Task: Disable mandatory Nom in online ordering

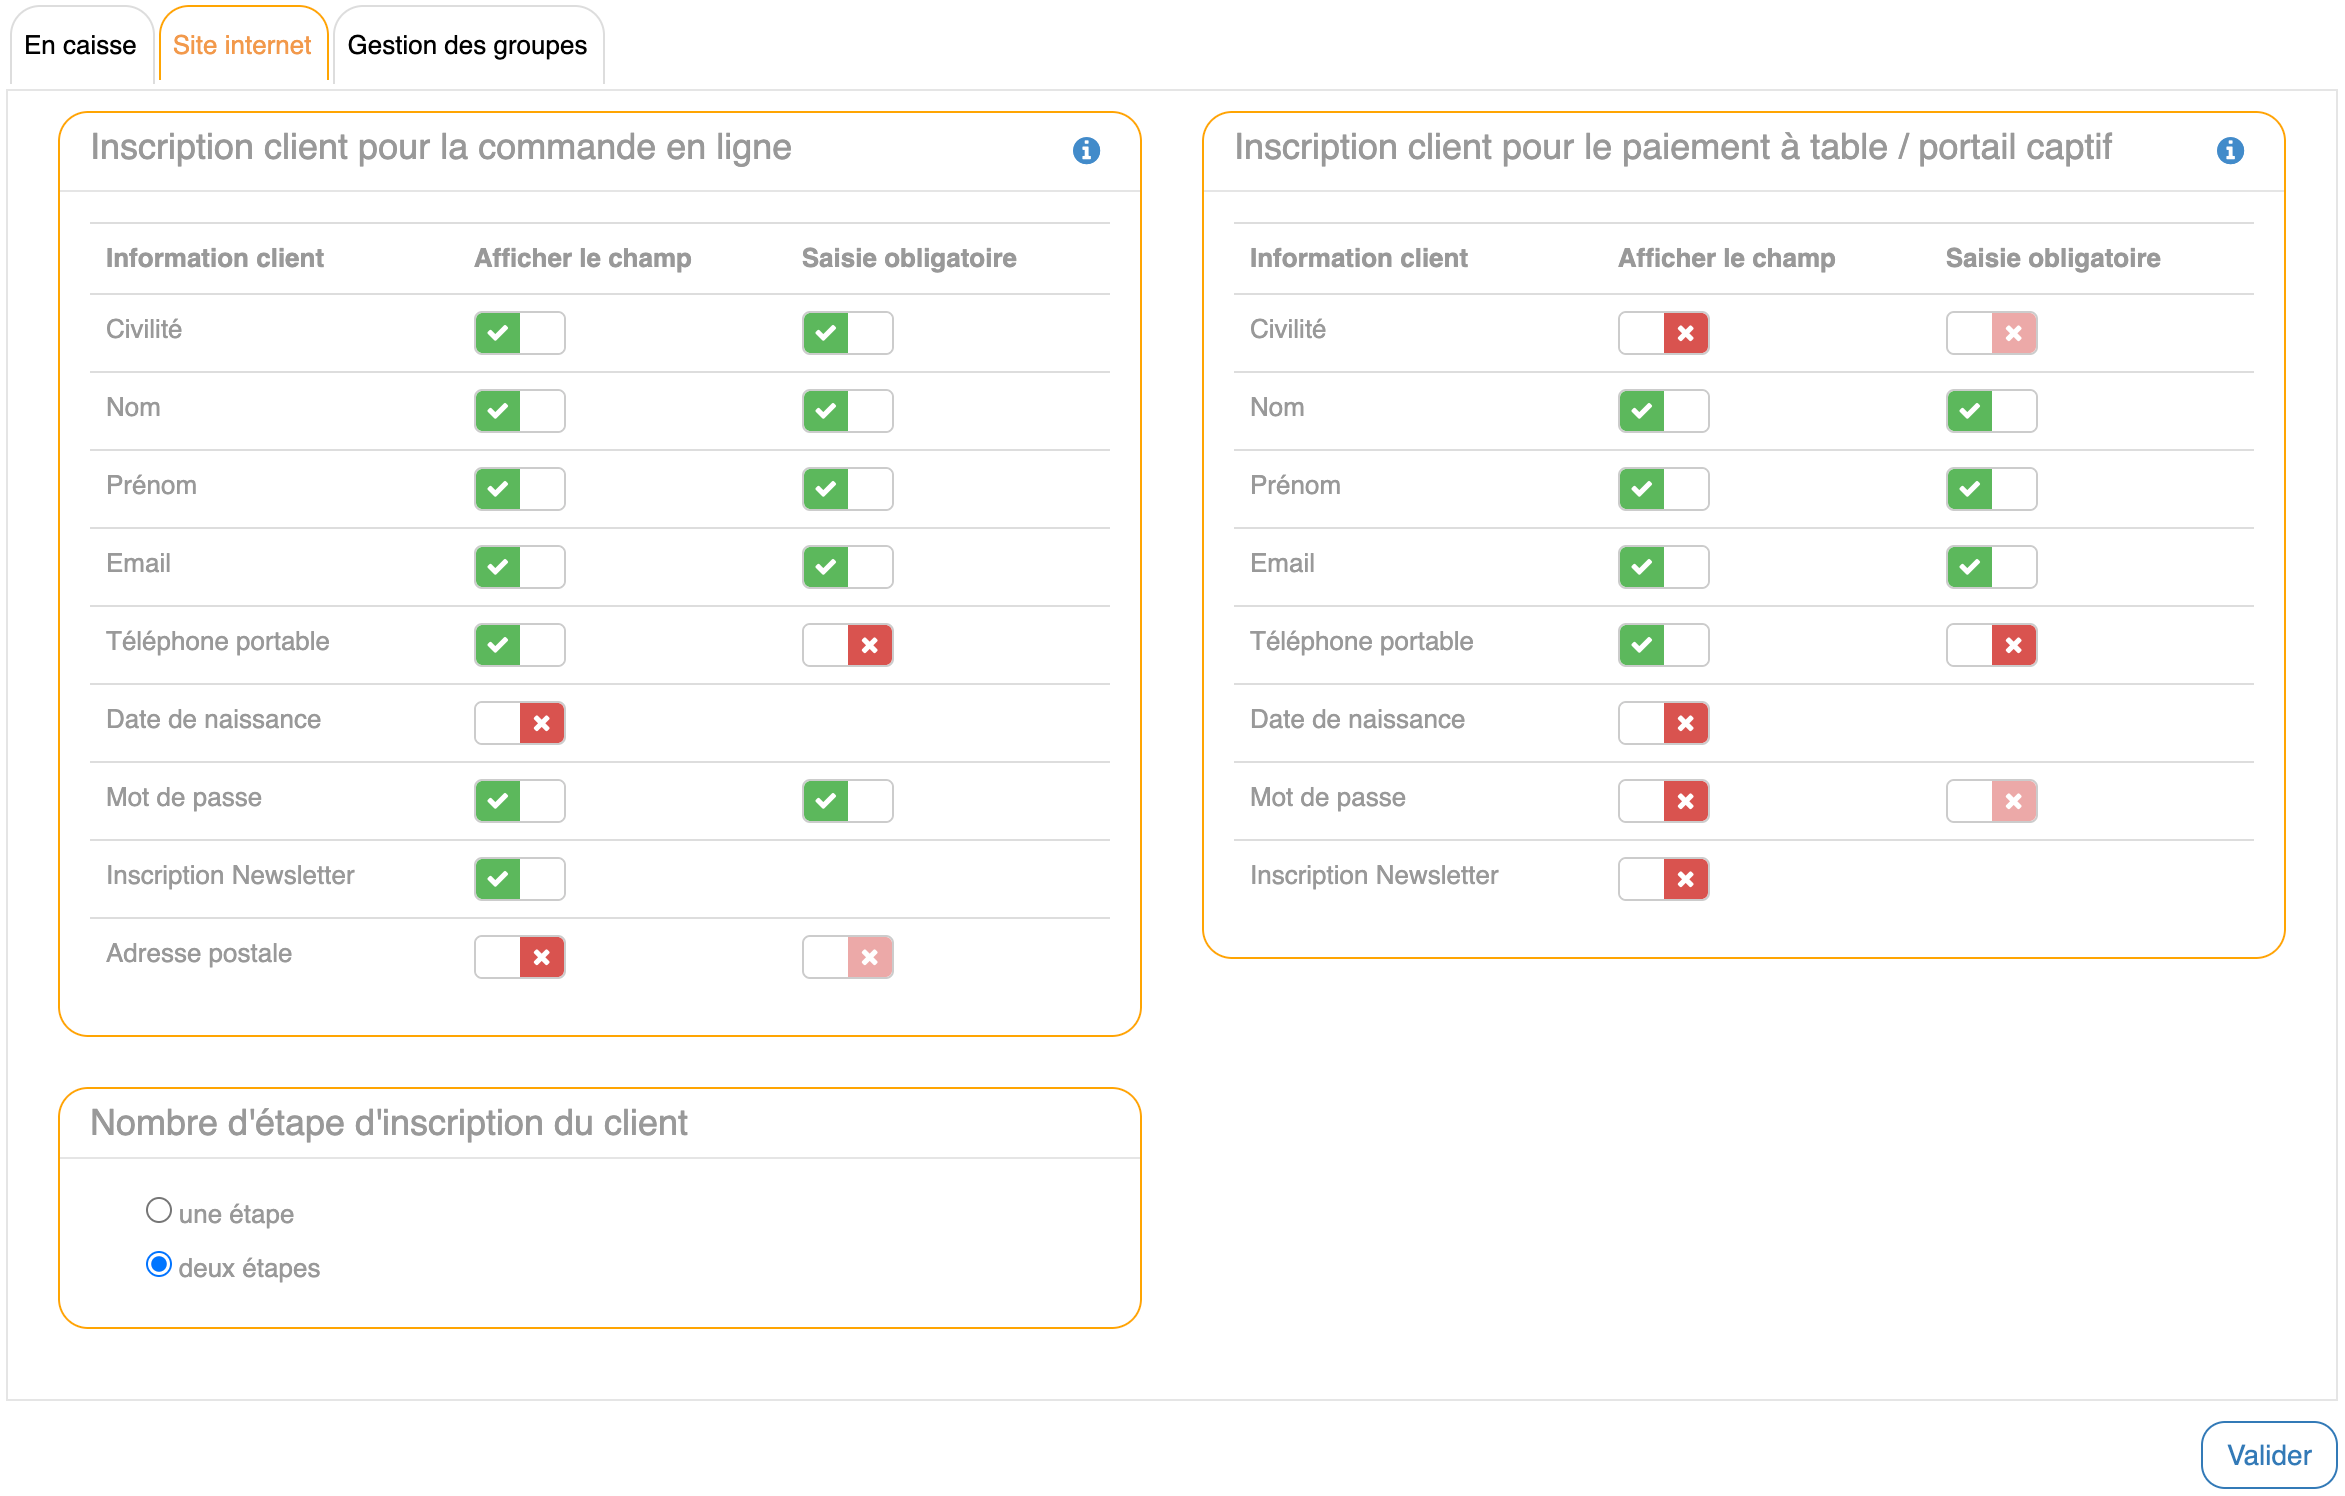Action: coord(847,411)
